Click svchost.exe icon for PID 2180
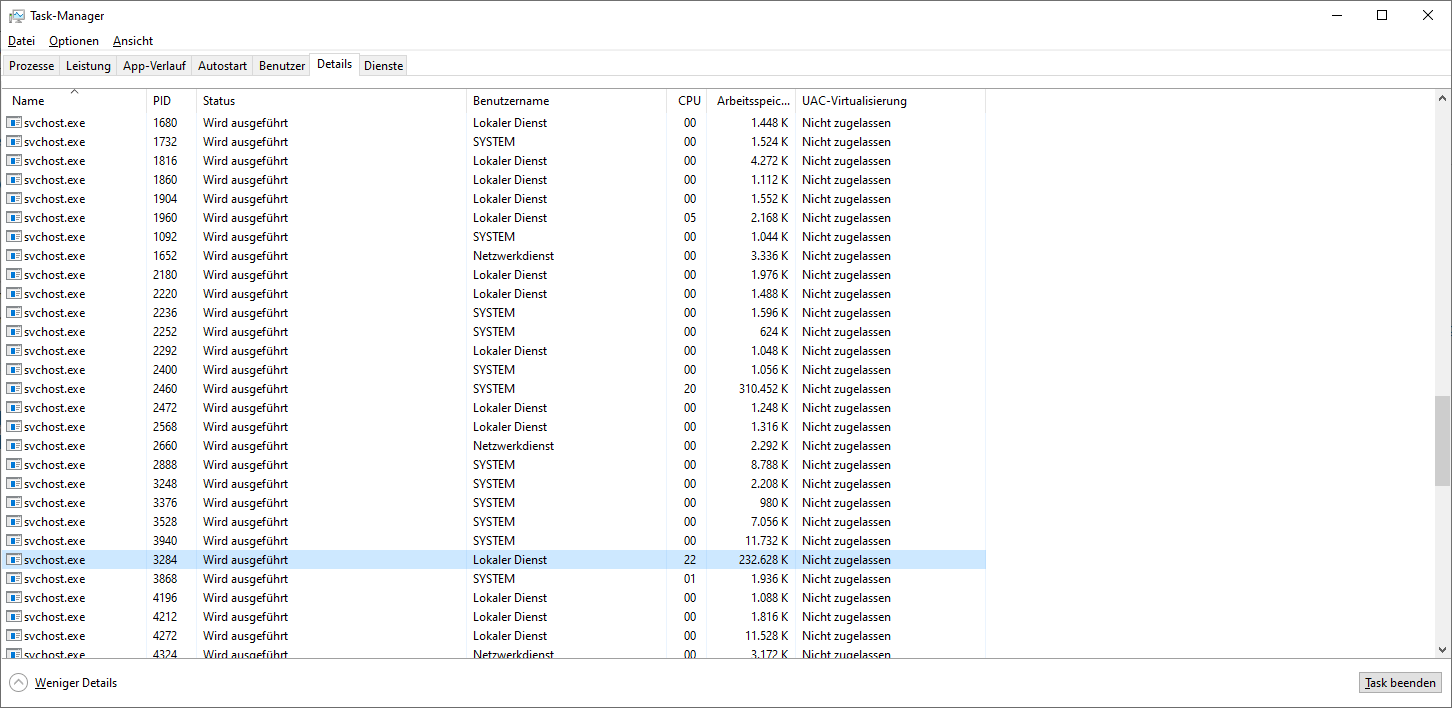The image size is (1452, 708). click(14, 275)
